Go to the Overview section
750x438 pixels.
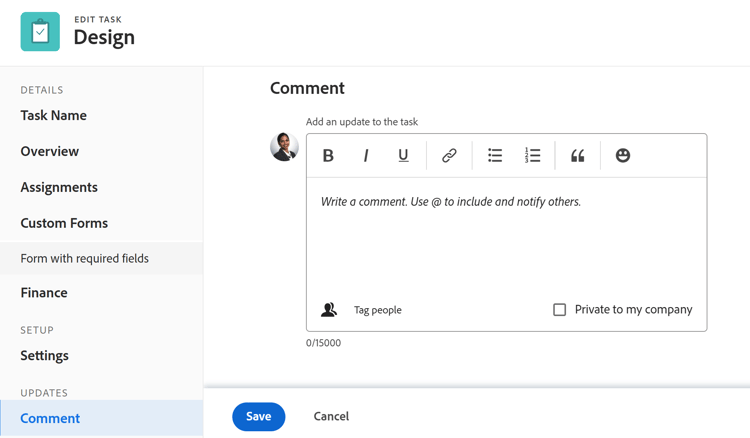click(50, 151)
